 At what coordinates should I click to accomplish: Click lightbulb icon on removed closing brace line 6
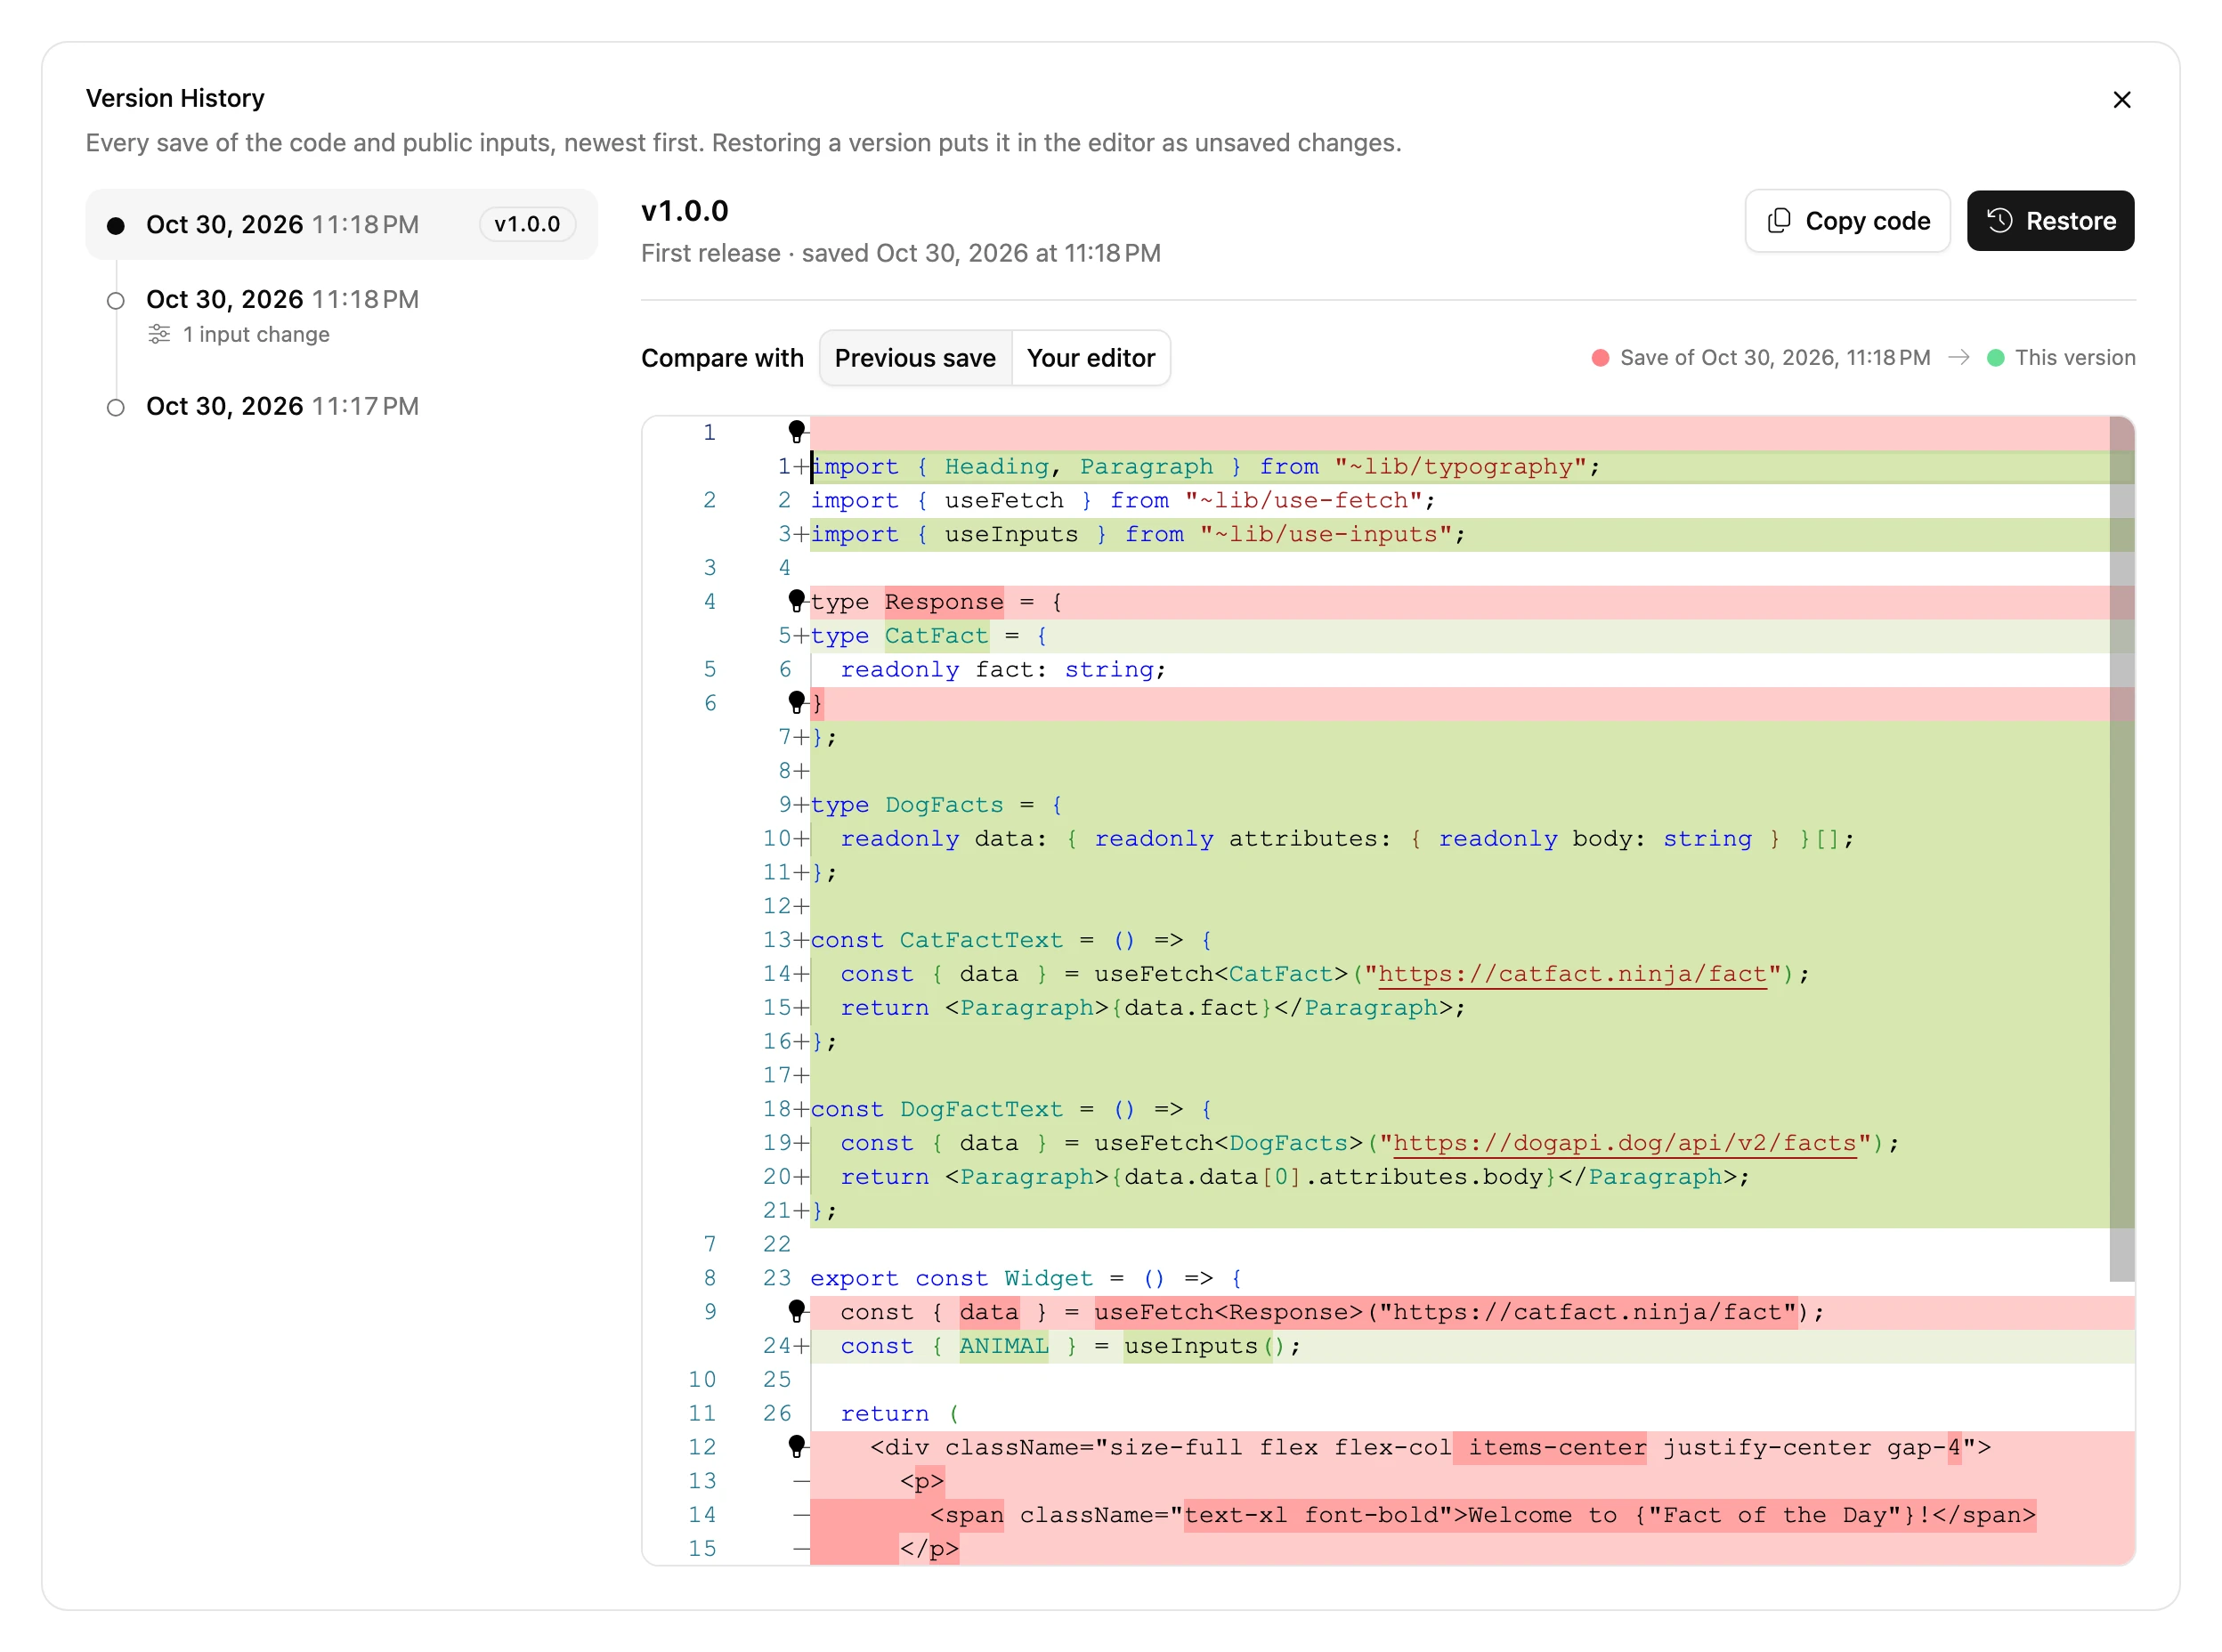pos(796,703)
